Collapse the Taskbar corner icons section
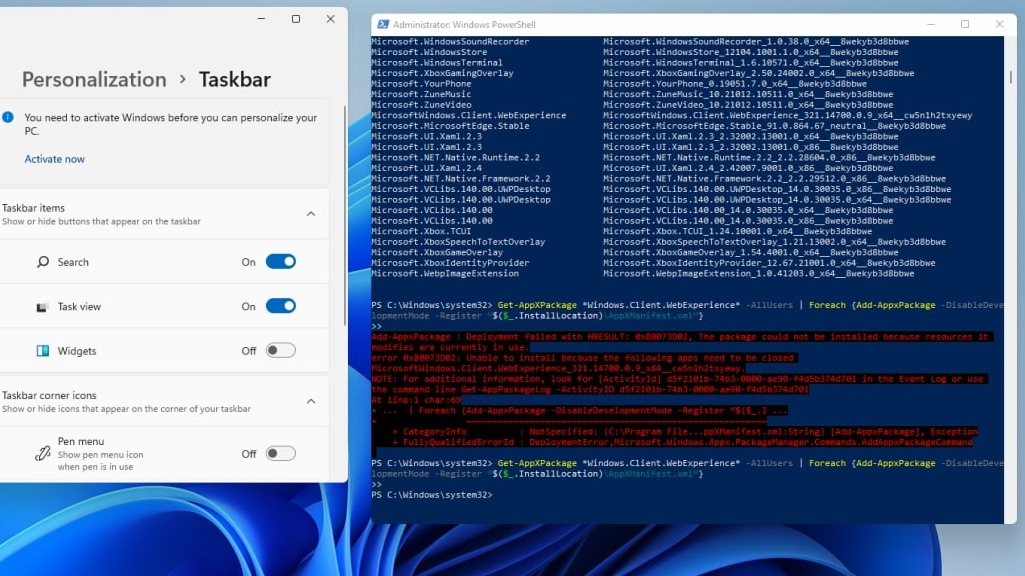Screen dimensions: 1025x576 (311, 401)
